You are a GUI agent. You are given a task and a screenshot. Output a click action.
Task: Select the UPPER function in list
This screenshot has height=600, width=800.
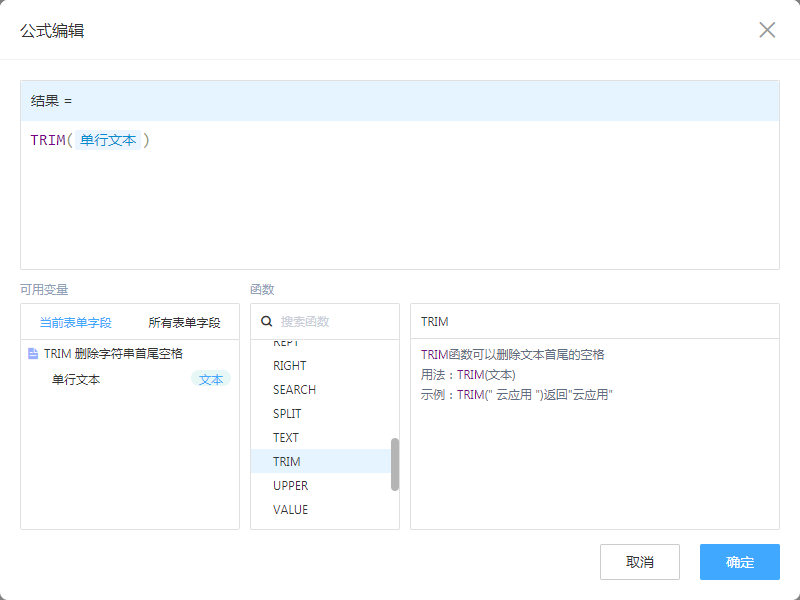coord(290,486)
